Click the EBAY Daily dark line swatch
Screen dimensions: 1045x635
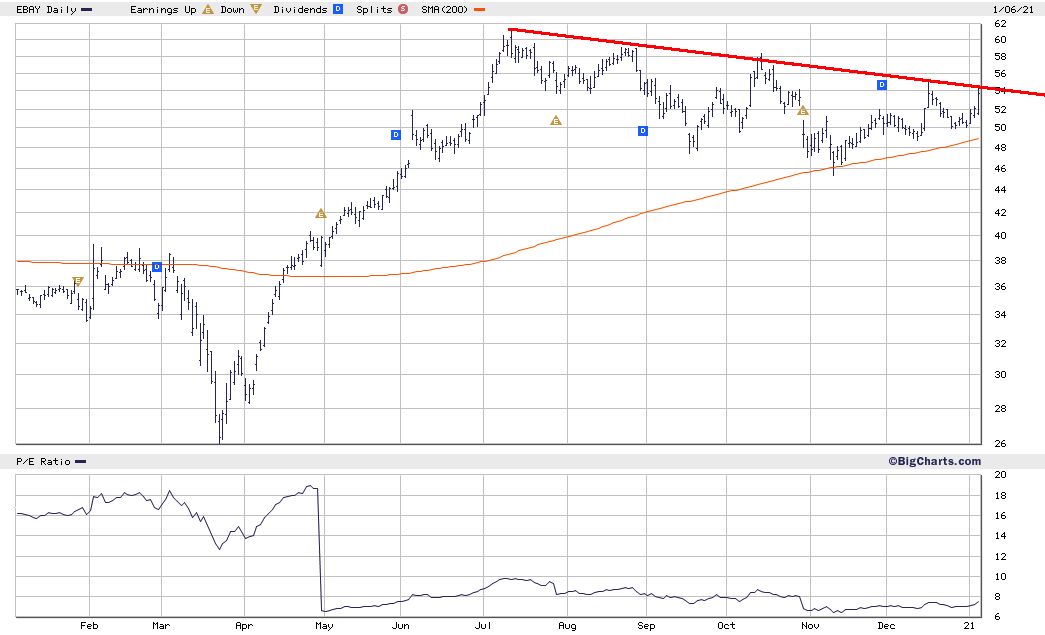87,10
